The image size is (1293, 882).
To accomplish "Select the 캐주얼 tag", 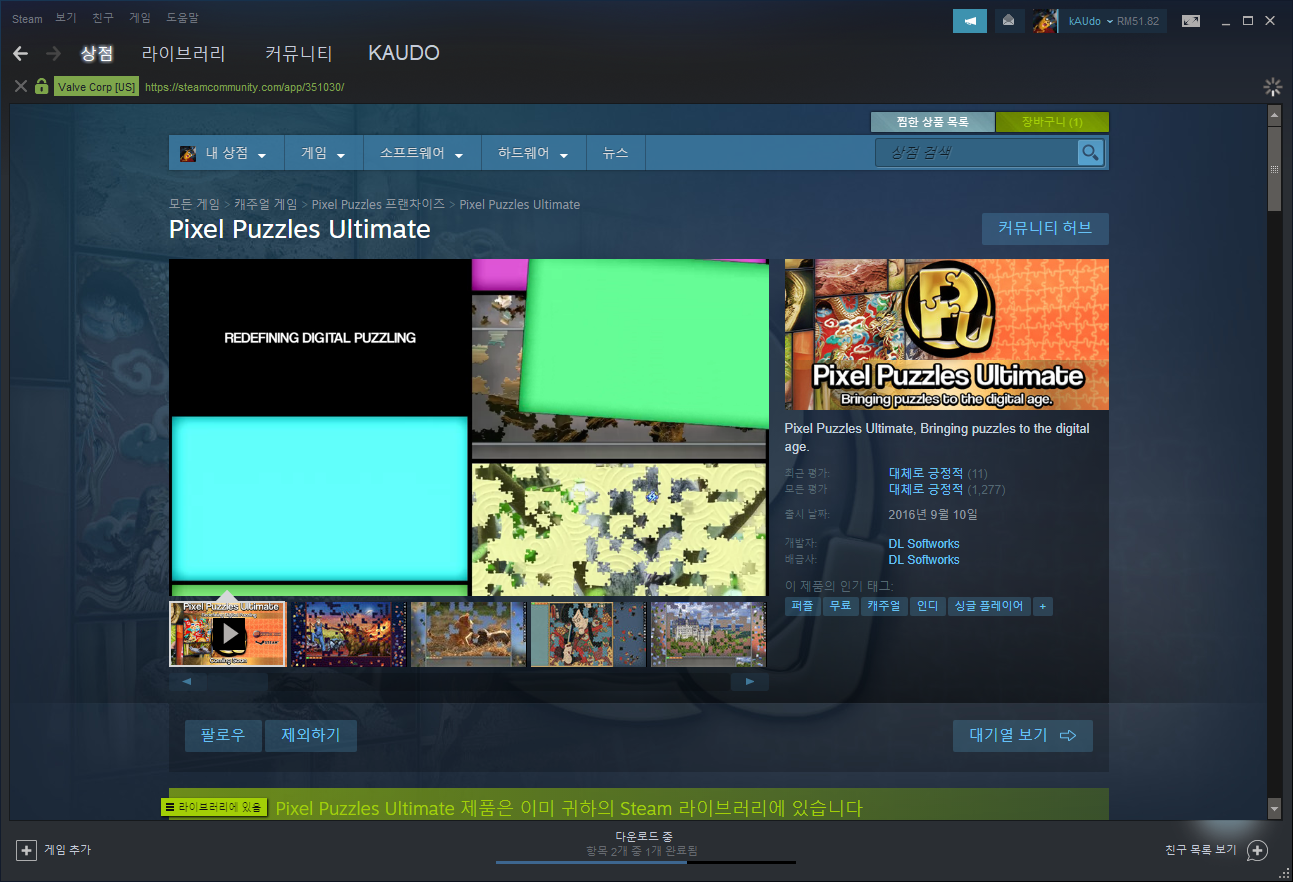I will coord(884,606).
